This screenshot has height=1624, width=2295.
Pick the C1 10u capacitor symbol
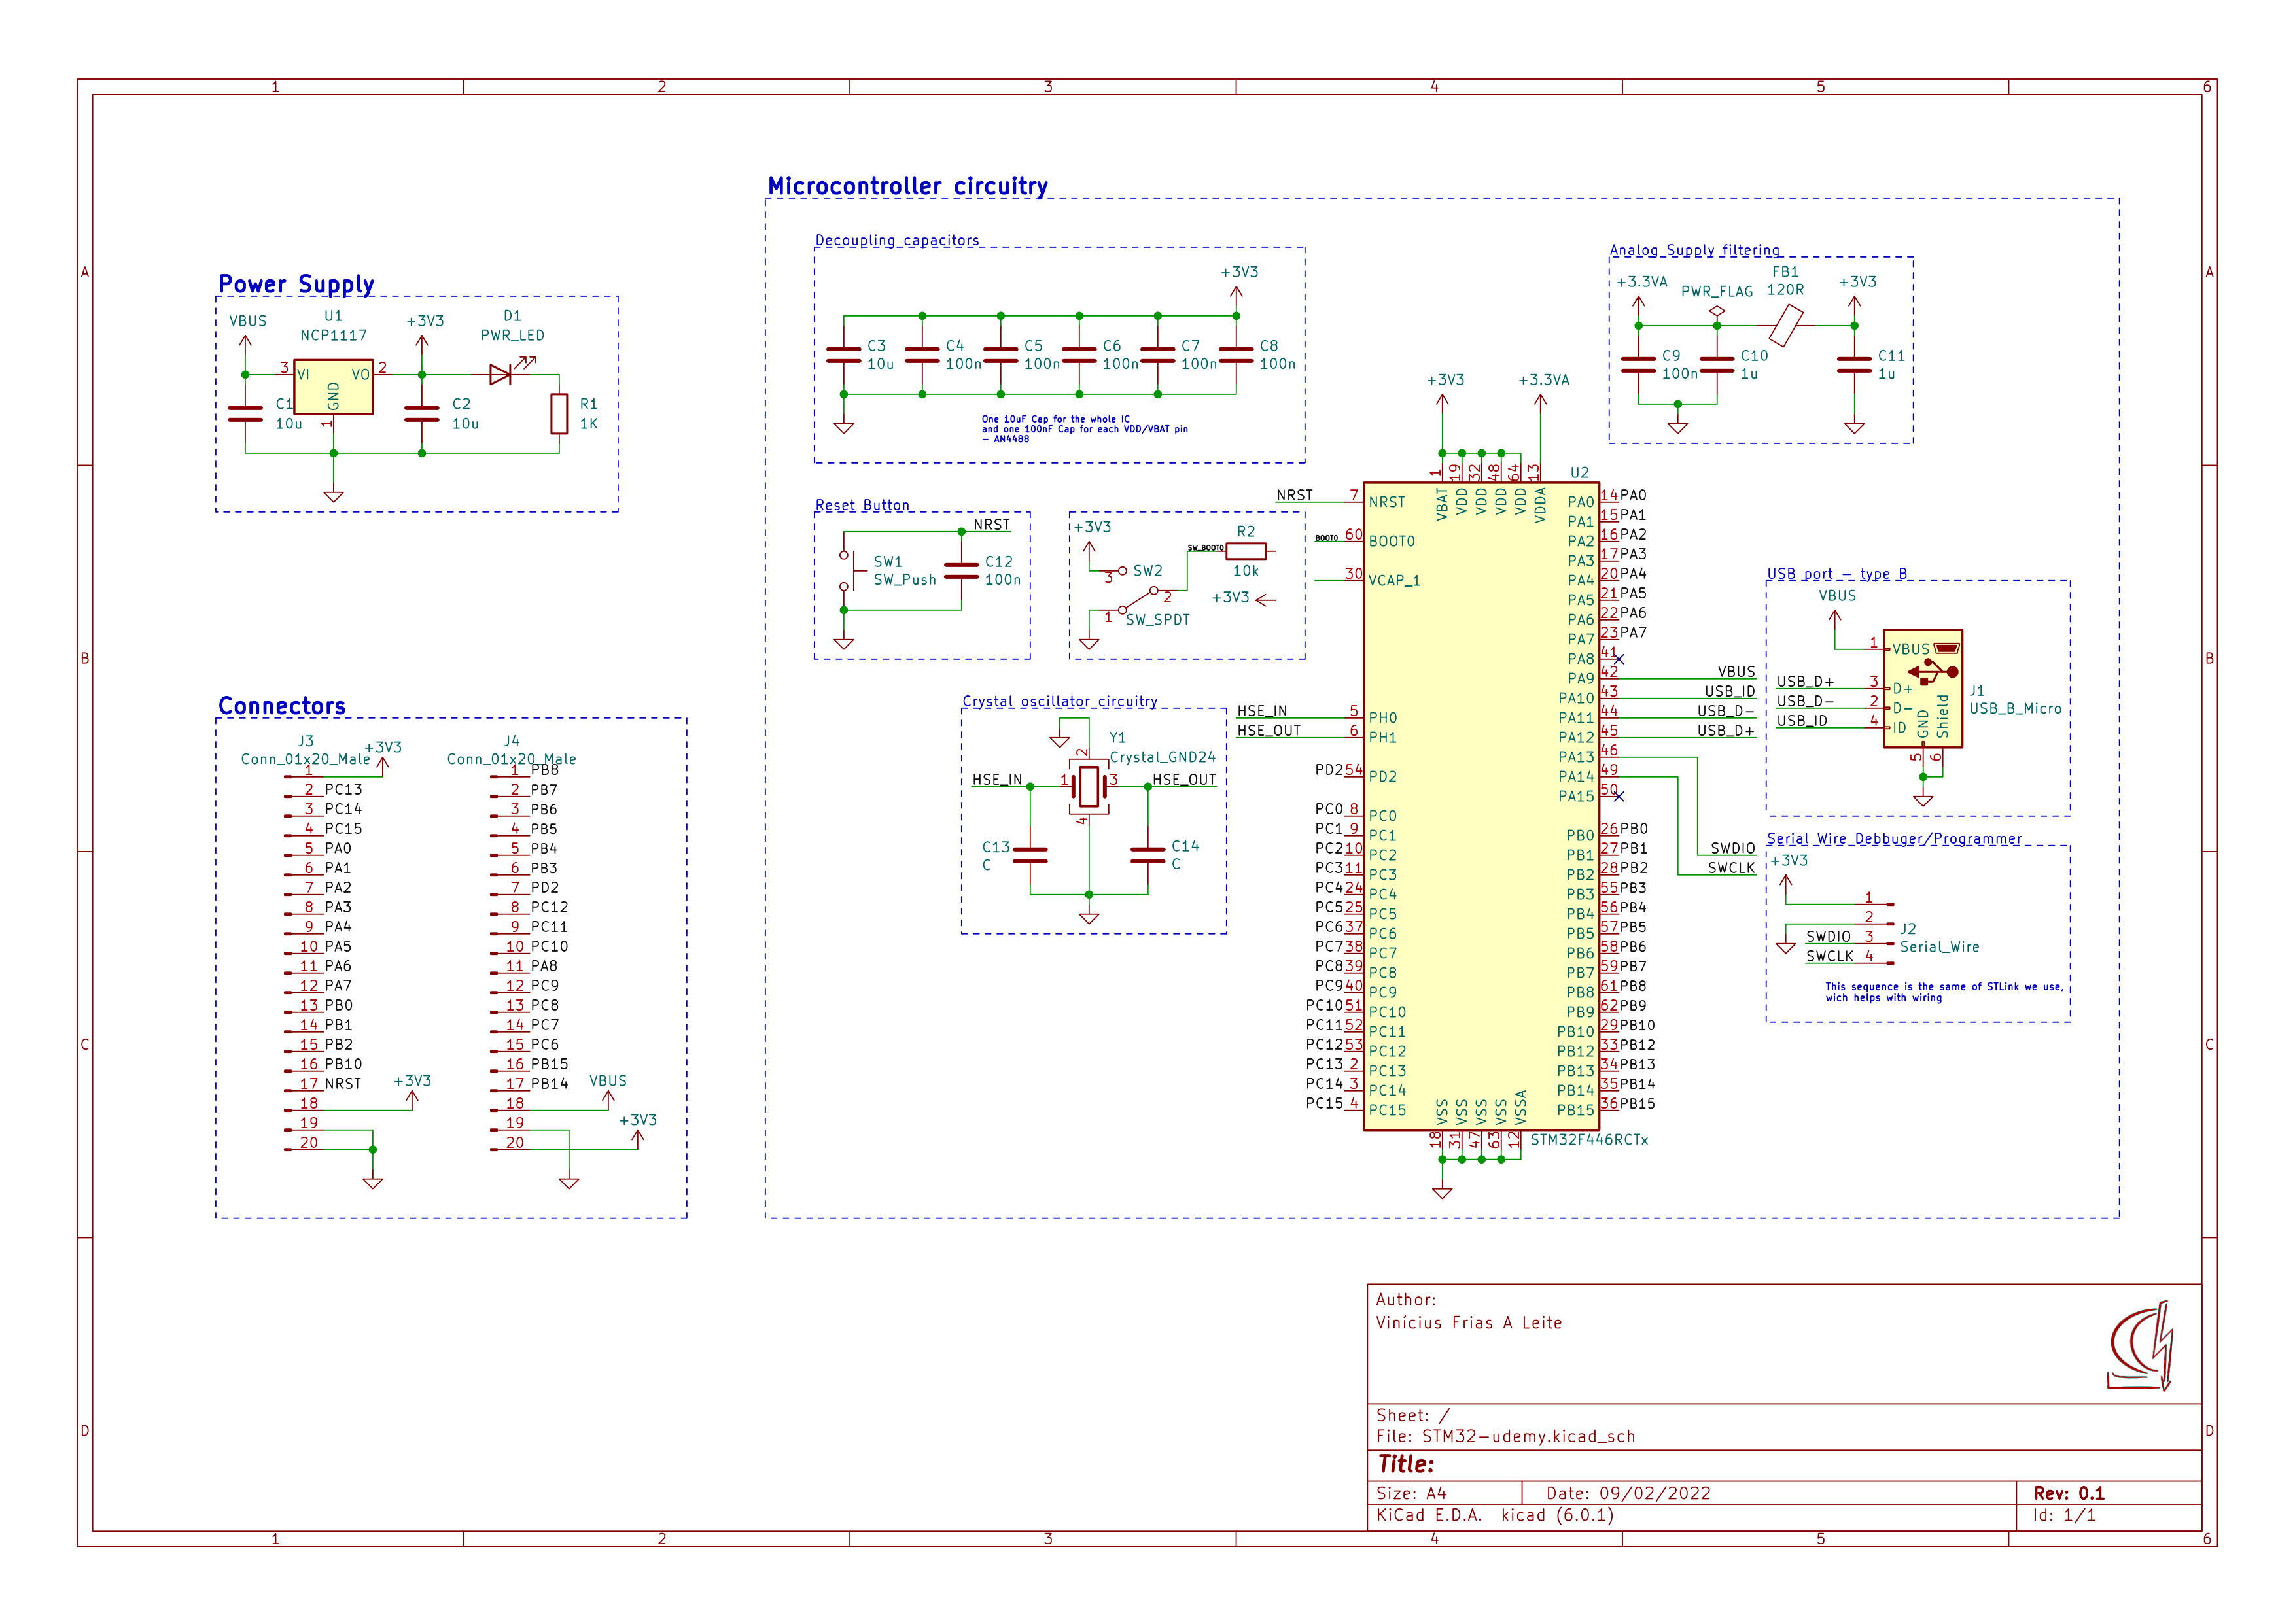[245, 414]
